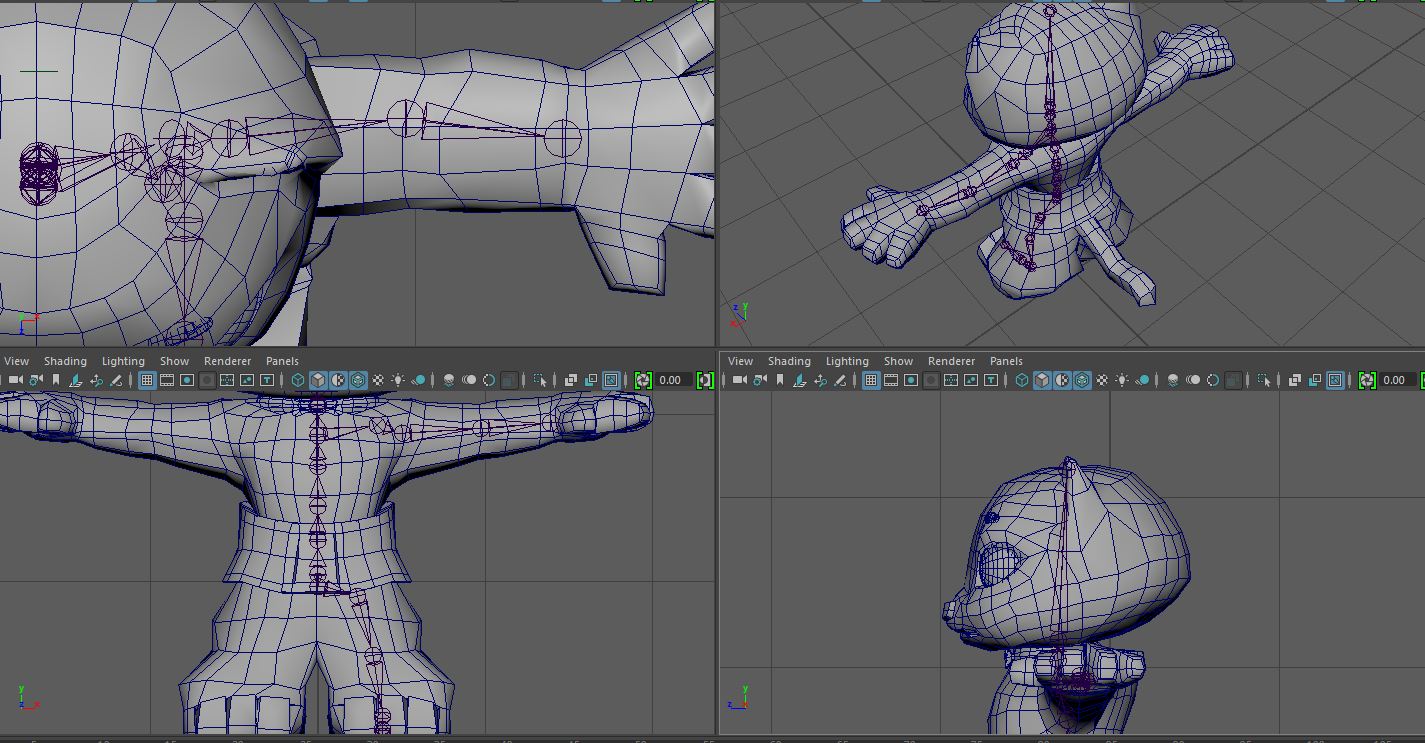Click Isolate Select icon in front view panel

(x=540, y=380)
